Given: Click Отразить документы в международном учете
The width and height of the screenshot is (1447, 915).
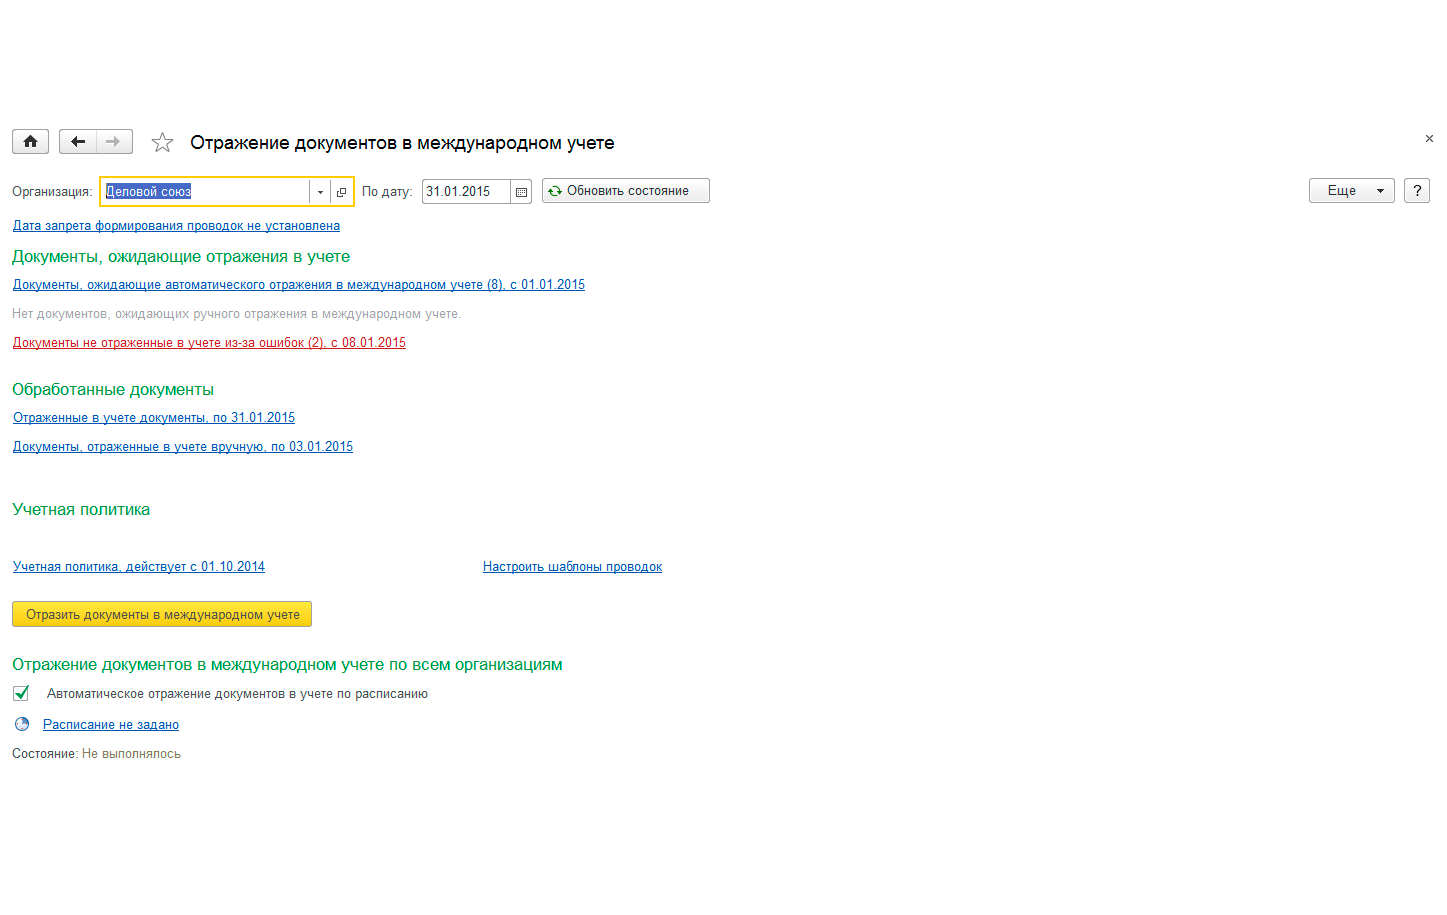Looking at the screenshot, I should coord(162,614).
